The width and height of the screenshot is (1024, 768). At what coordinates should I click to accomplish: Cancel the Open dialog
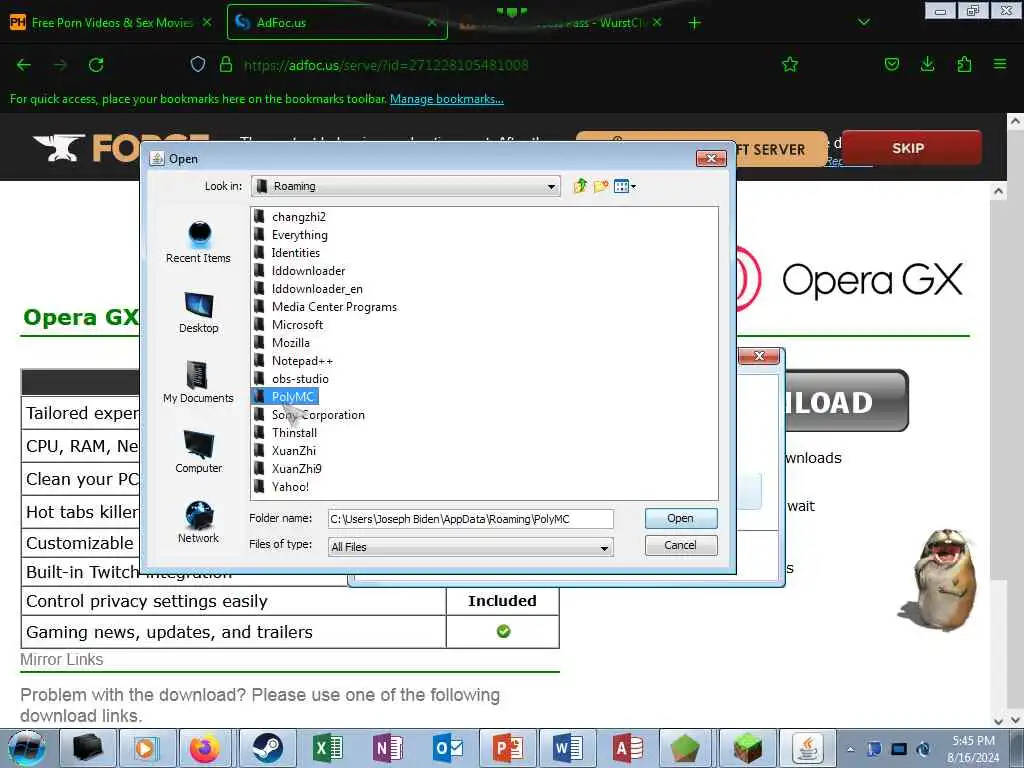(680, 545)
